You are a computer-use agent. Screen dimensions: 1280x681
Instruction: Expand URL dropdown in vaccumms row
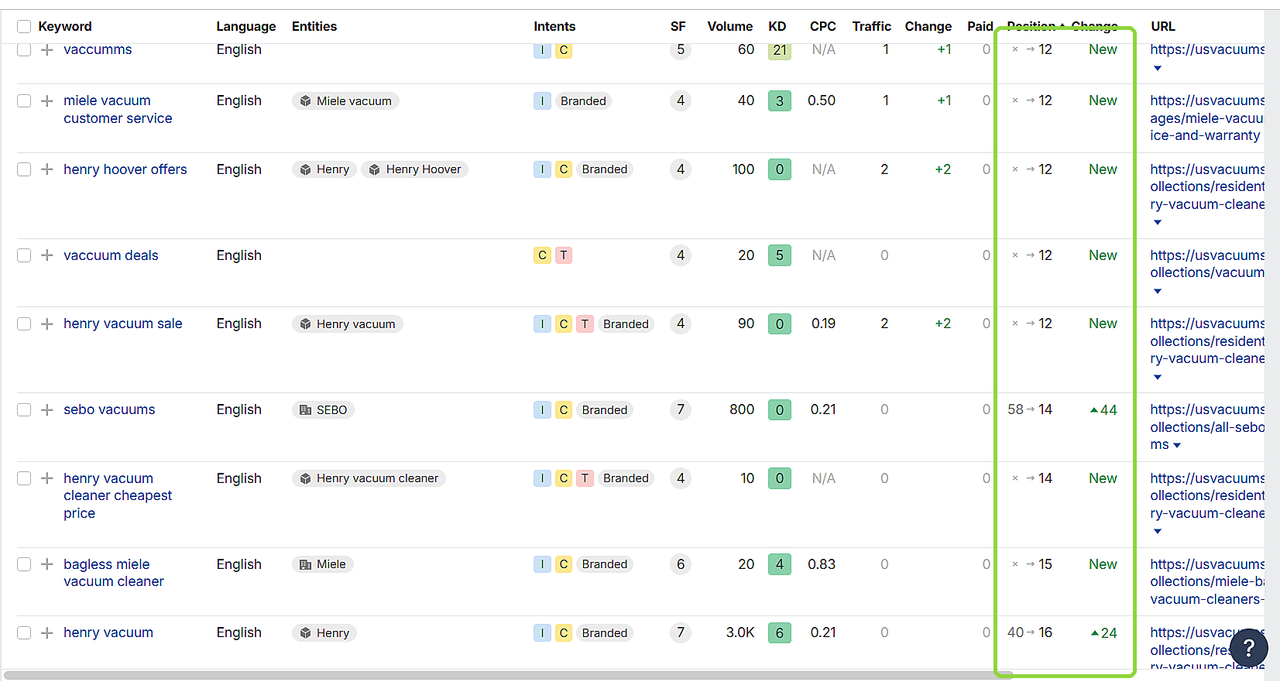(x=1158, y=69)
